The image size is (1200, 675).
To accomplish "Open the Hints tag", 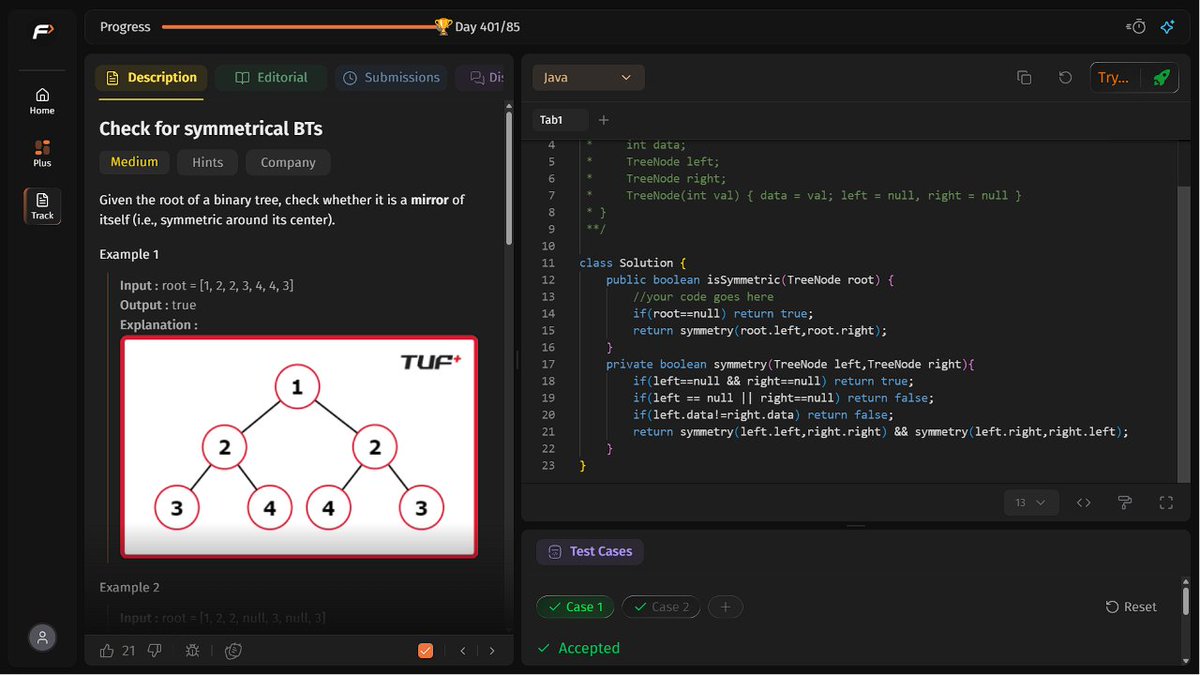I will point(208,162).
